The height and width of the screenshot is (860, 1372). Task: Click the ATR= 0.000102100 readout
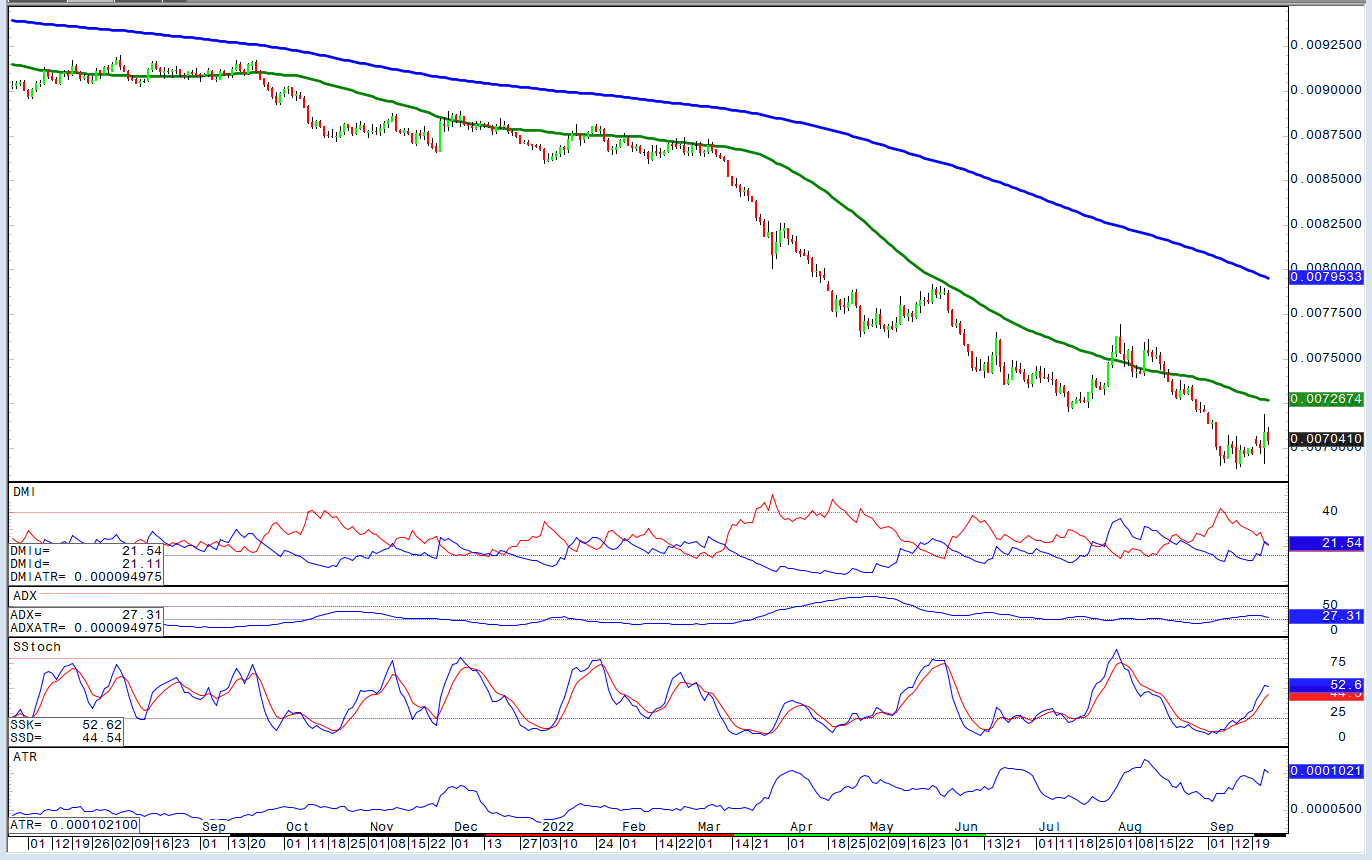[74, 825]
